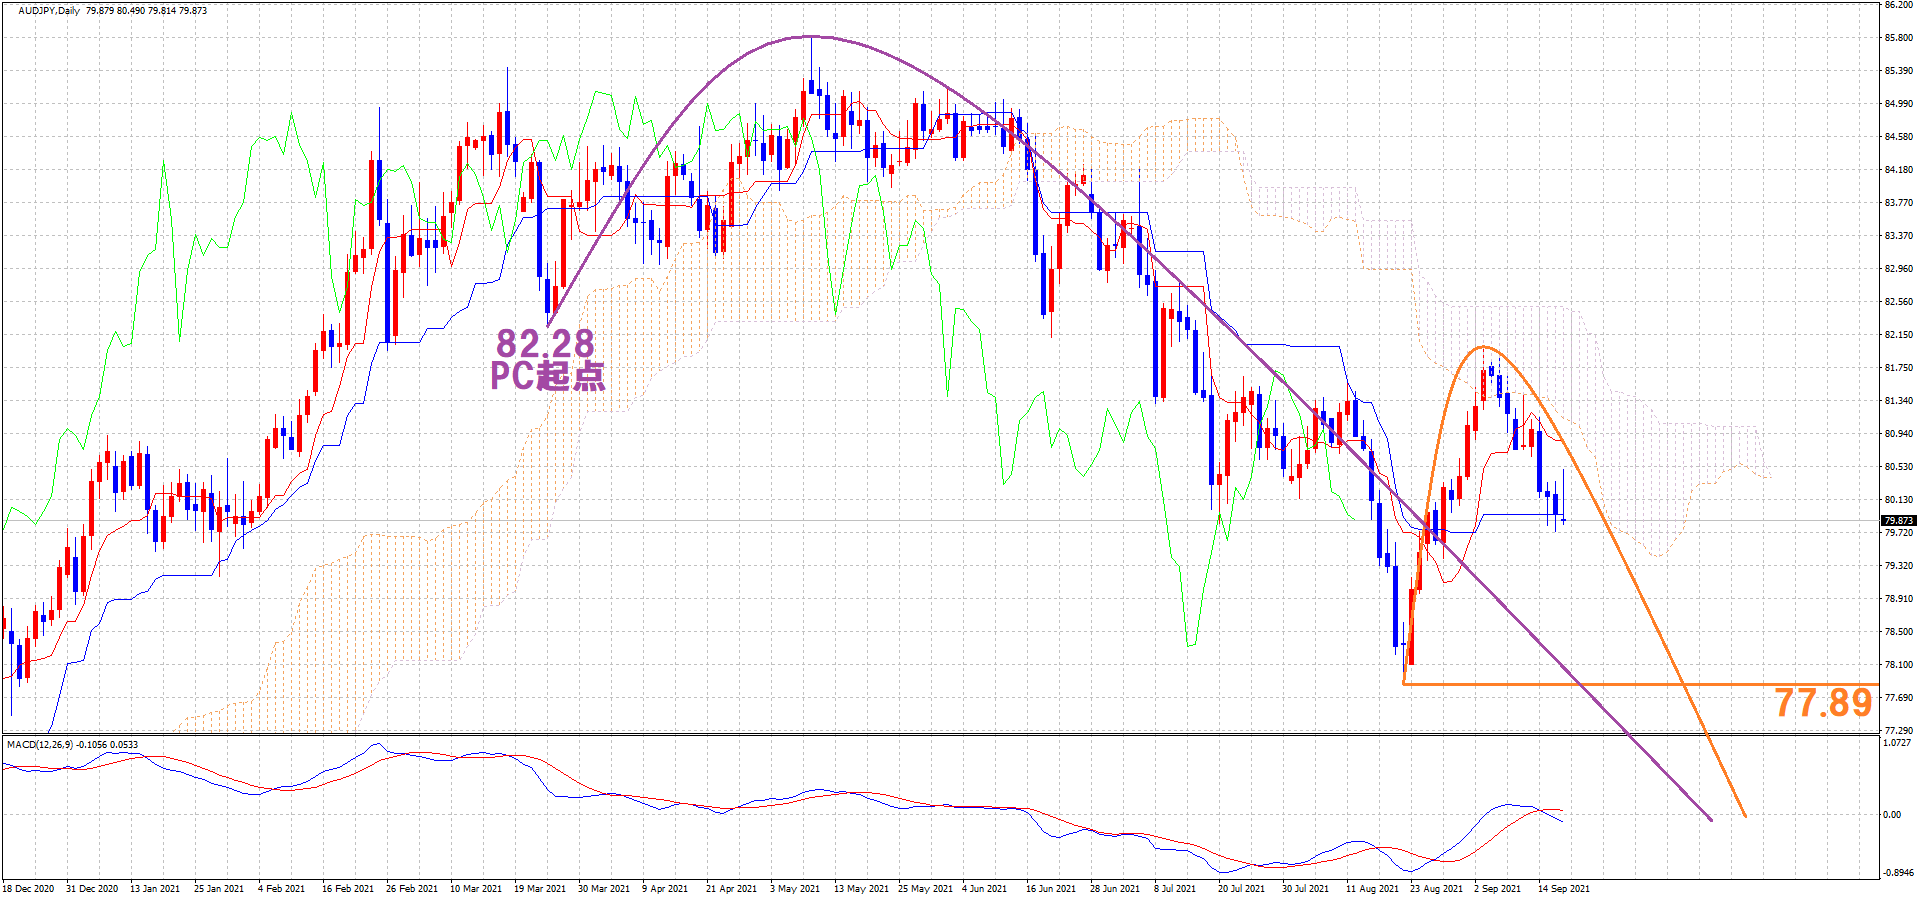Click the 3 May 2021 date label

point(794,888)
